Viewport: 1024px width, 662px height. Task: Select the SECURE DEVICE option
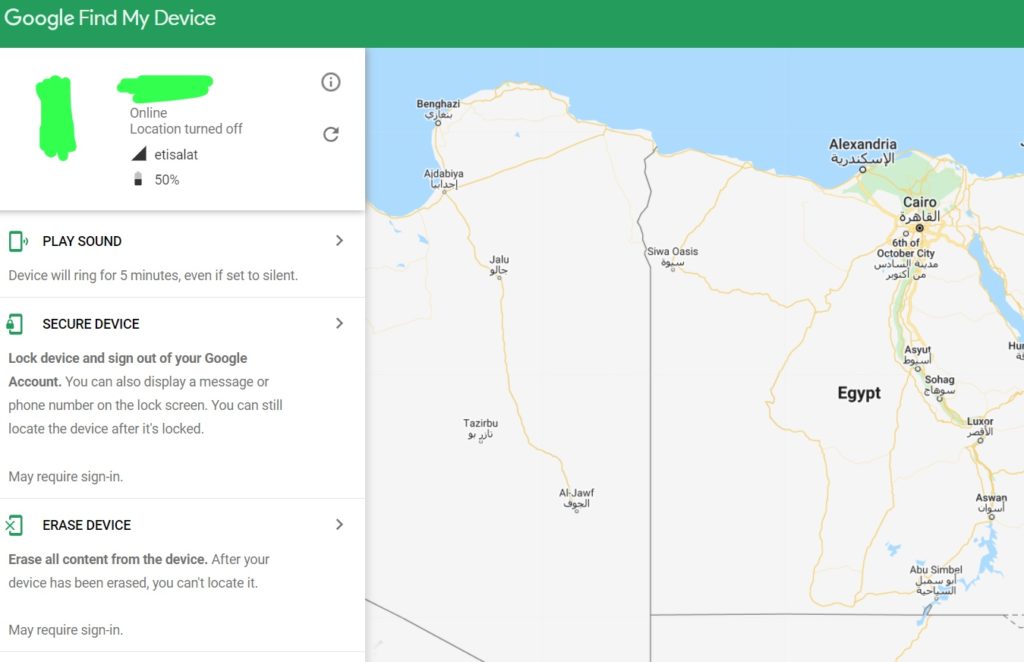click(91, 324)
